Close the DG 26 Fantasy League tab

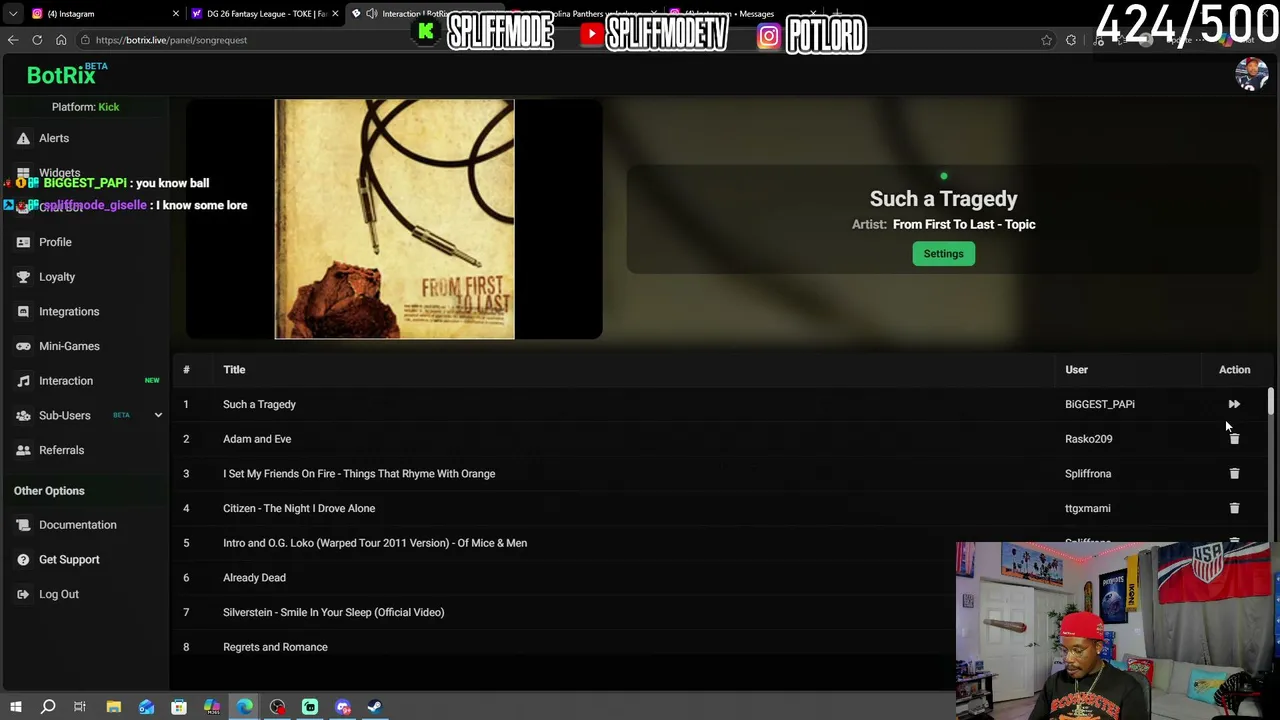(335, 14)
